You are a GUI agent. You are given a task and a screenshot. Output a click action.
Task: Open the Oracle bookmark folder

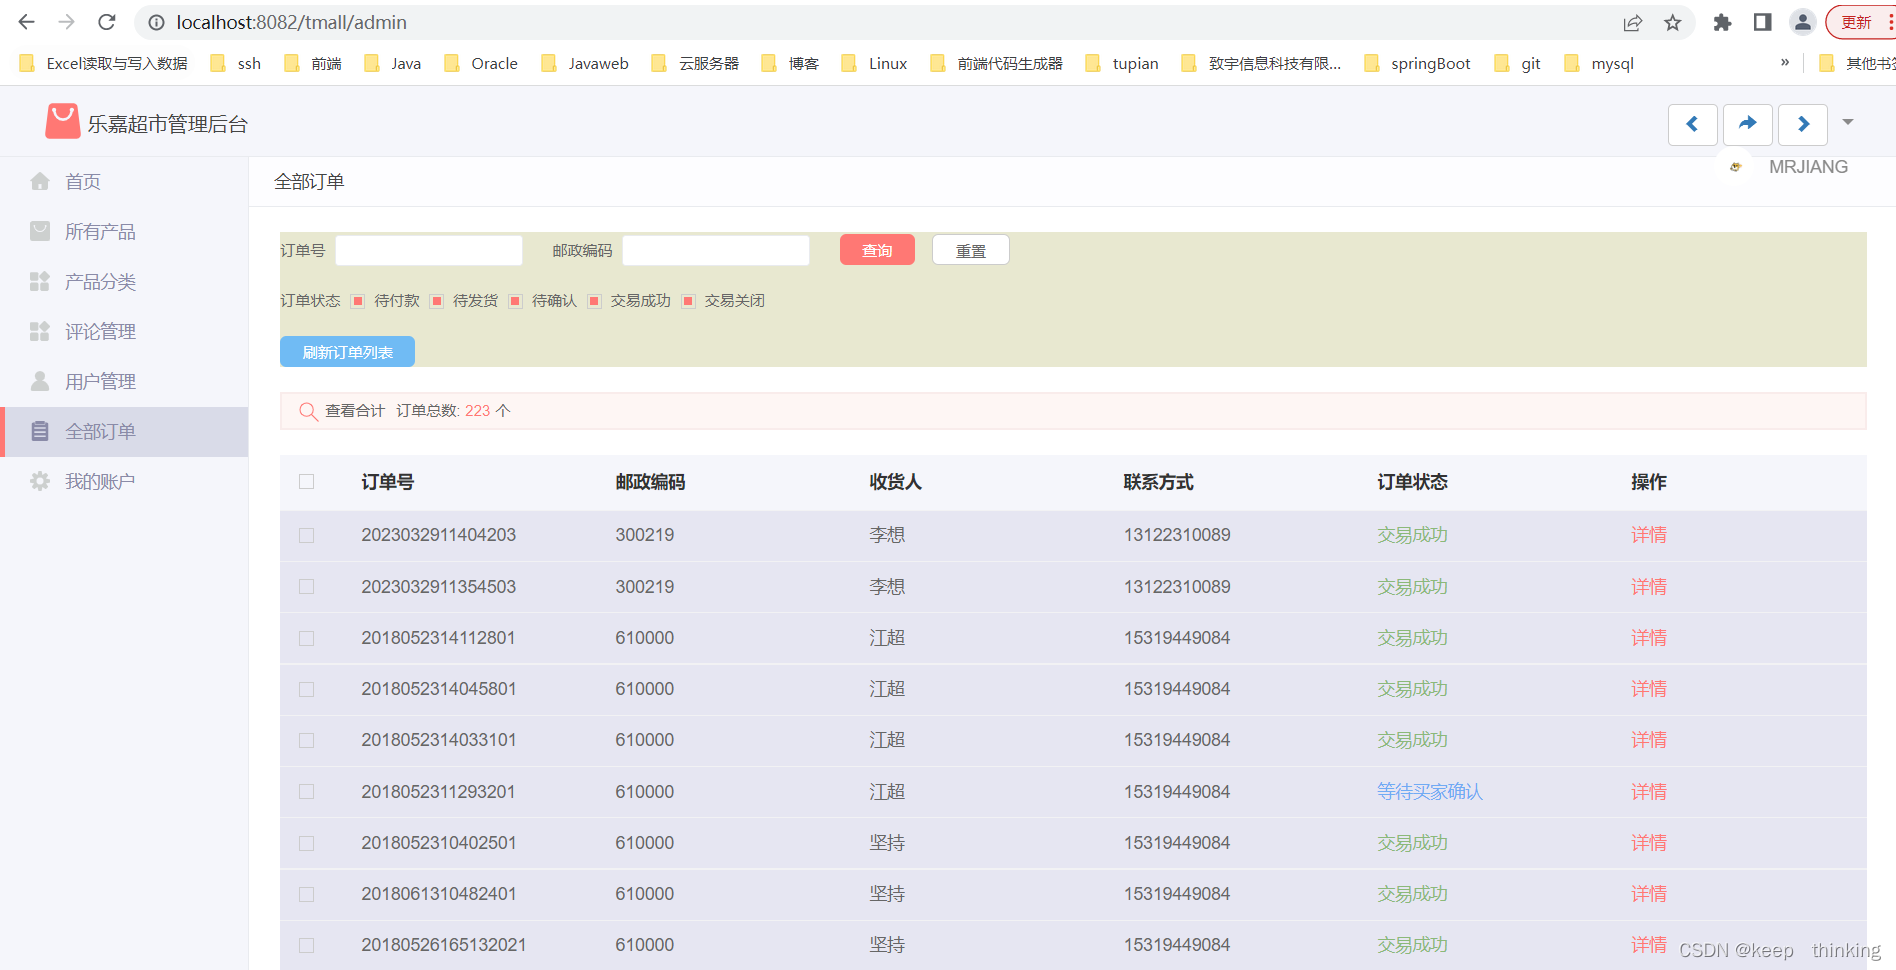coord(481,63)
